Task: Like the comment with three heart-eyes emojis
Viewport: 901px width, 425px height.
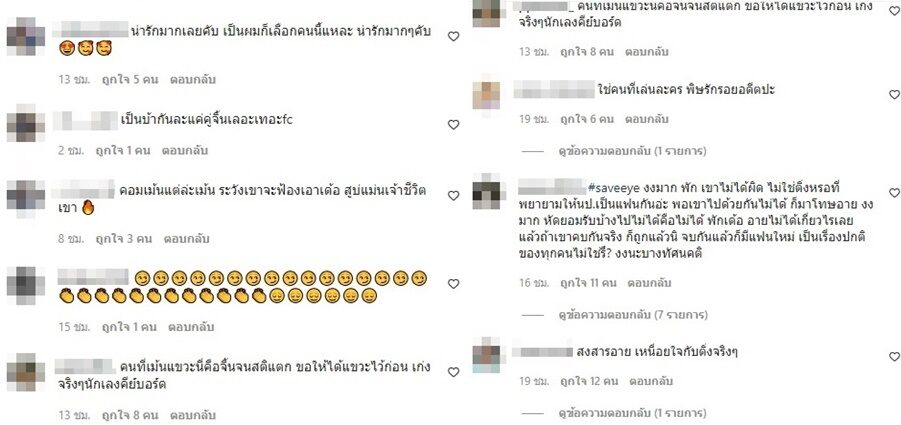Action: pyautogui.click(x=453, y=37)
